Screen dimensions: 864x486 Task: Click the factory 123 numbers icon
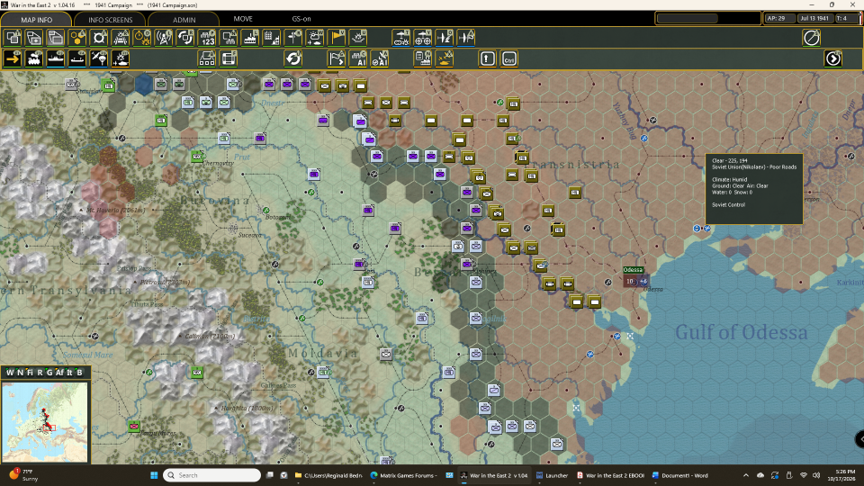207,38
